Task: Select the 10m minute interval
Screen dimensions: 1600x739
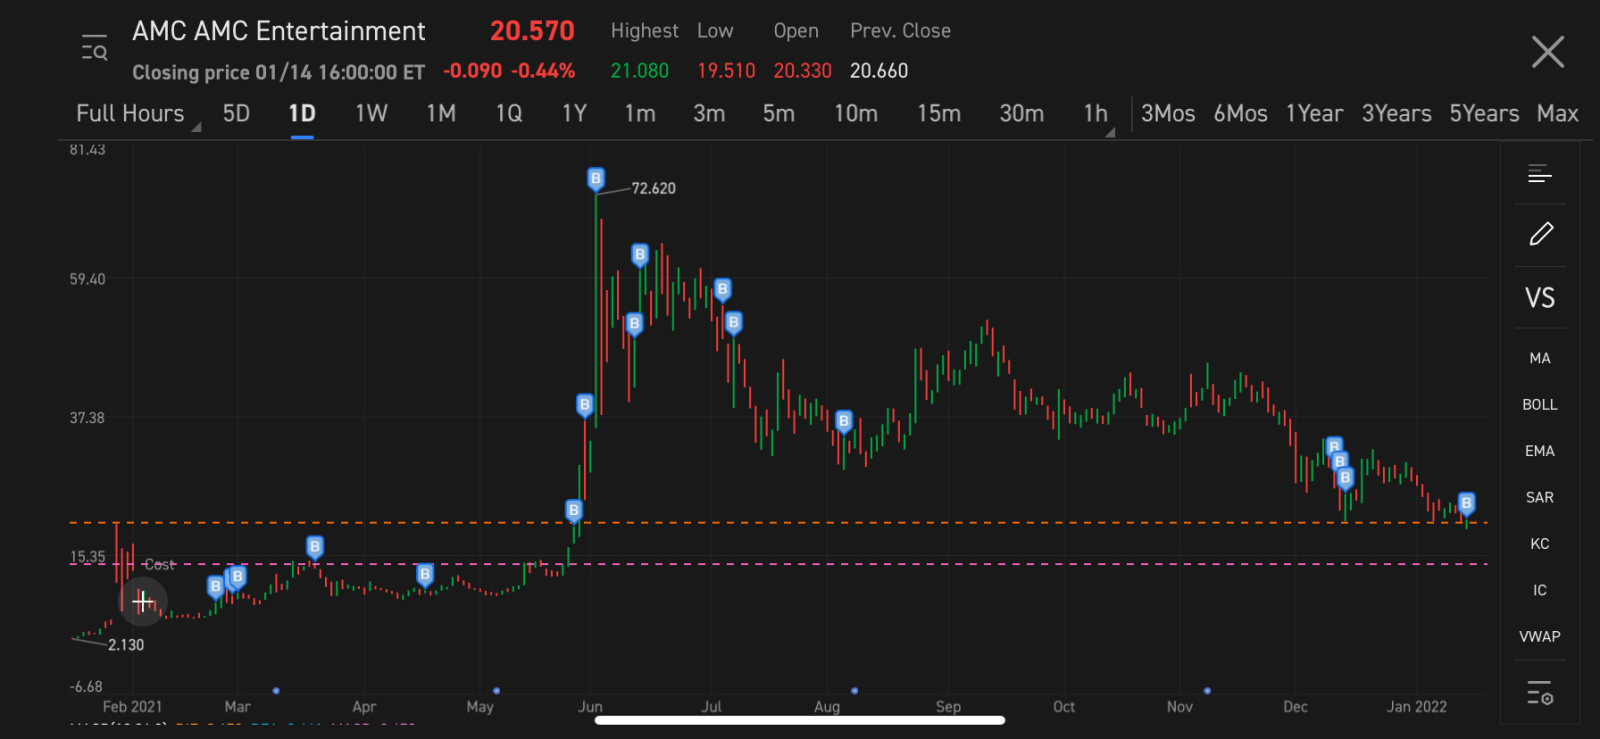Action: [856, 113]
